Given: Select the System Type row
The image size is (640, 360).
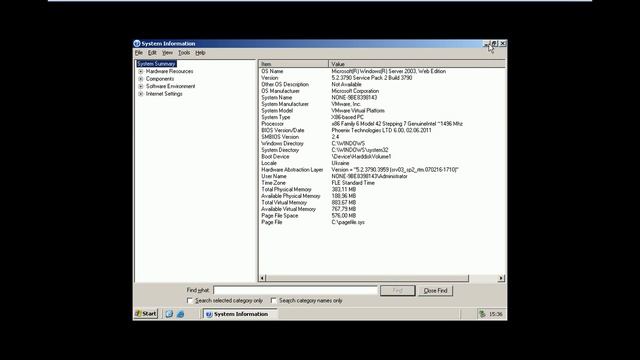Looking at the screenshot, I should (382, 117).
